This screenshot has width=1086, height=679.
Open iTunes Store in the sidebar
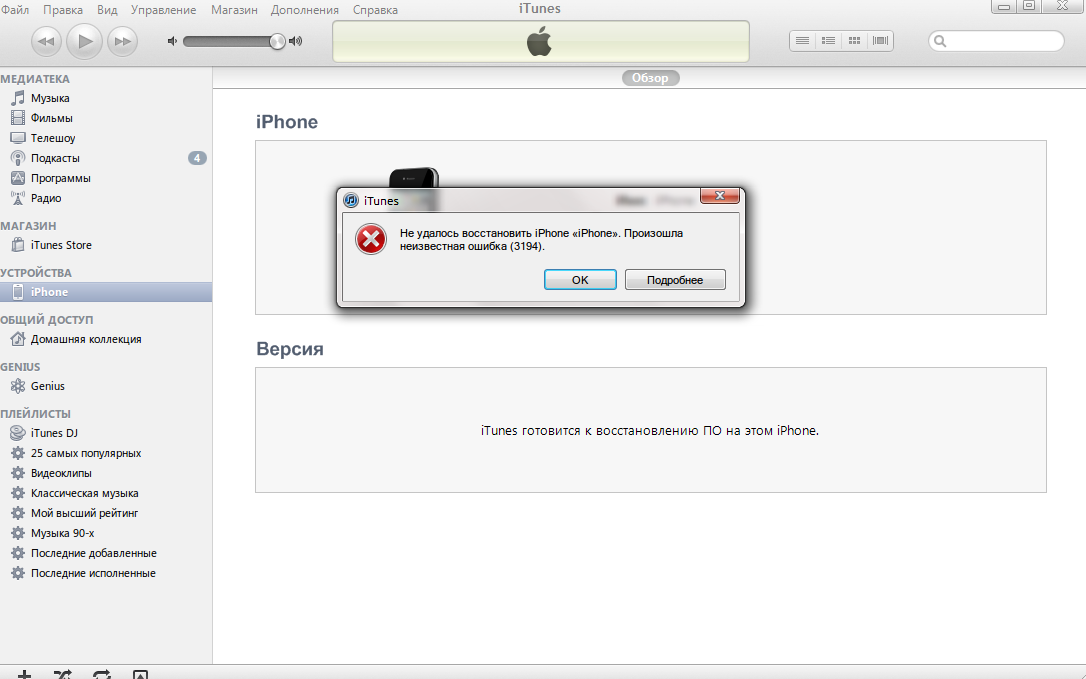61,245
